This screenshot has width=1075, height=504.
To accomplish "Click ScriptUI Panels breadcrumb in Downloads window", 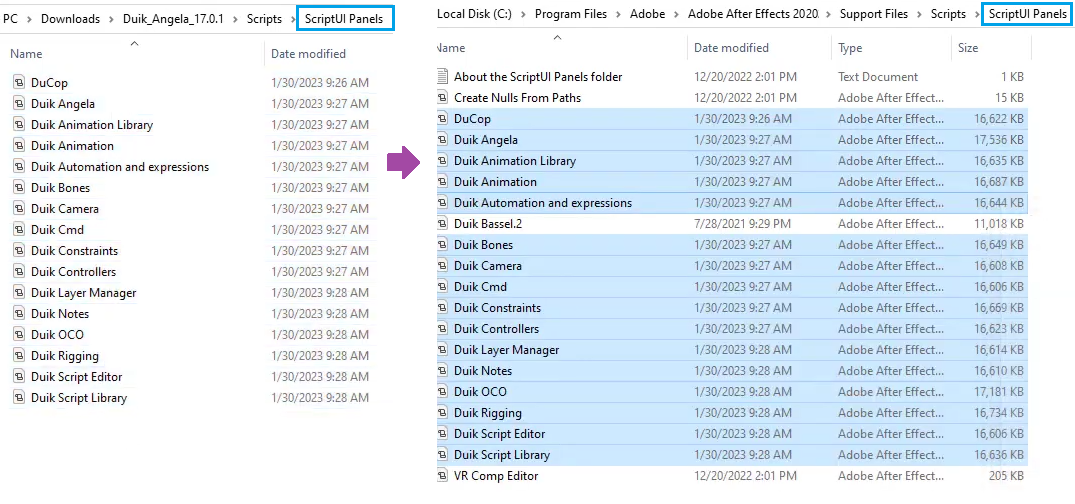I will click(344, 19).
